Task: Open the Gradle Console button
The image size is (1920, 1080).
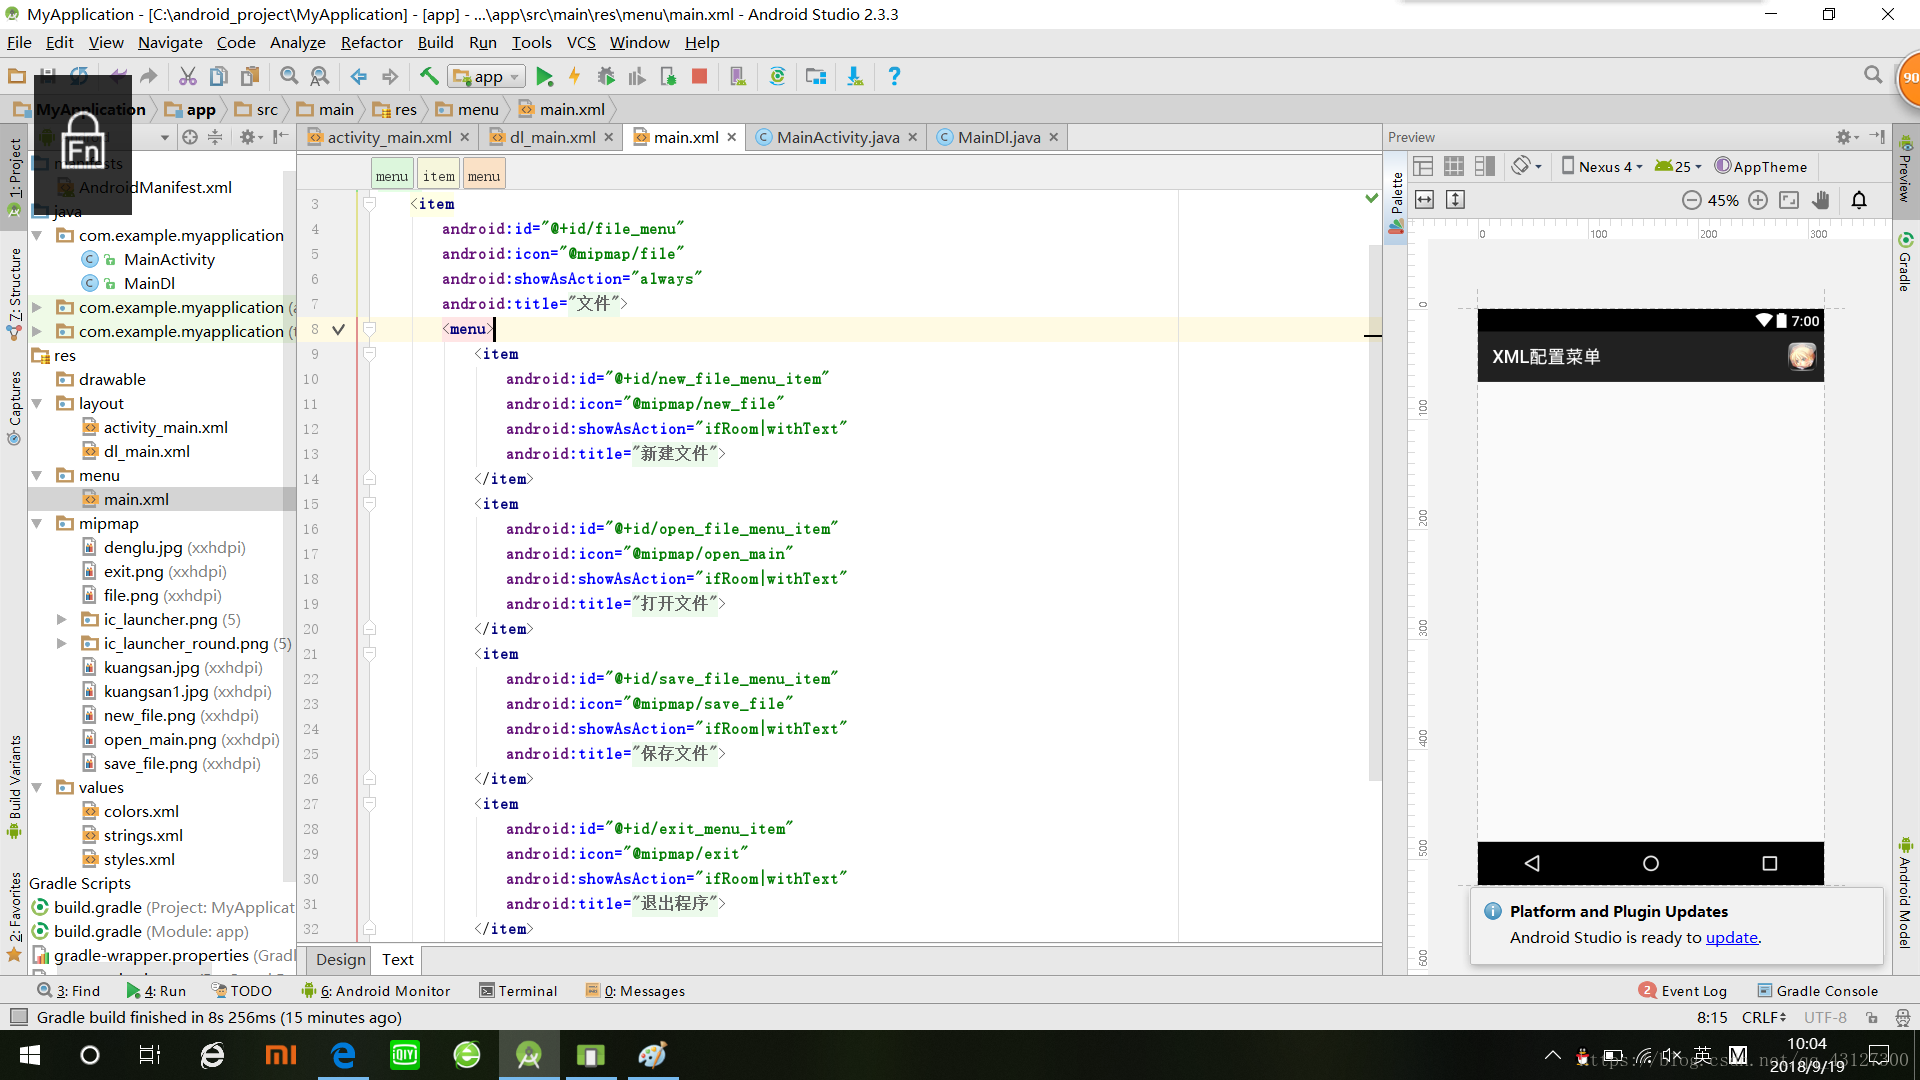Action: pos(1817,991)
